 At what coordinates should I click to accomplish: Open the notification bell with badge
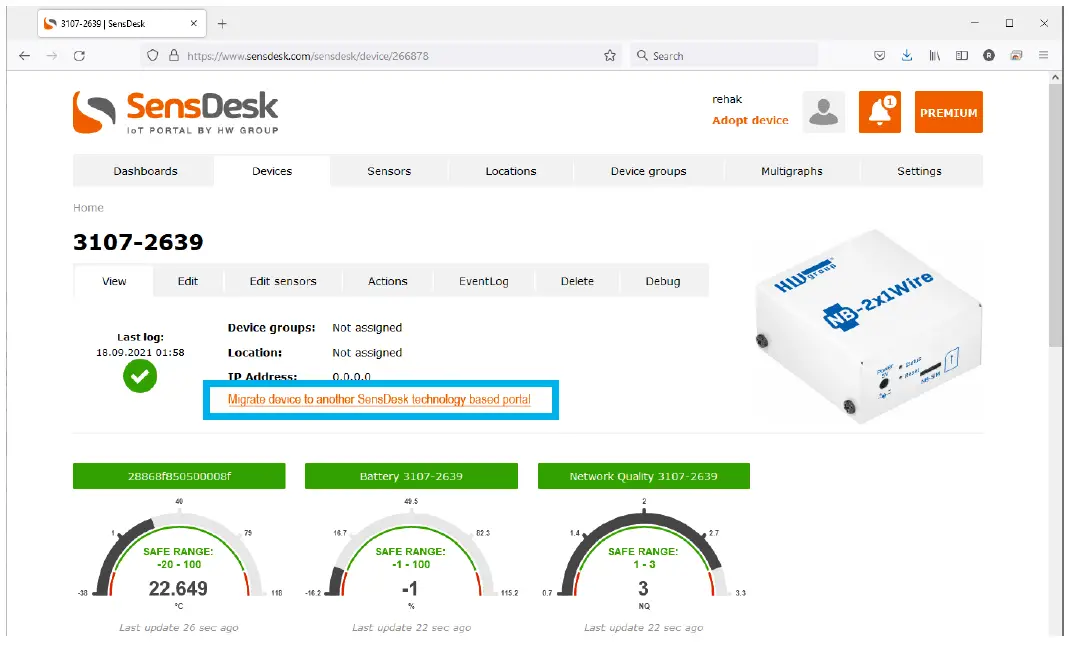[879, 112]
